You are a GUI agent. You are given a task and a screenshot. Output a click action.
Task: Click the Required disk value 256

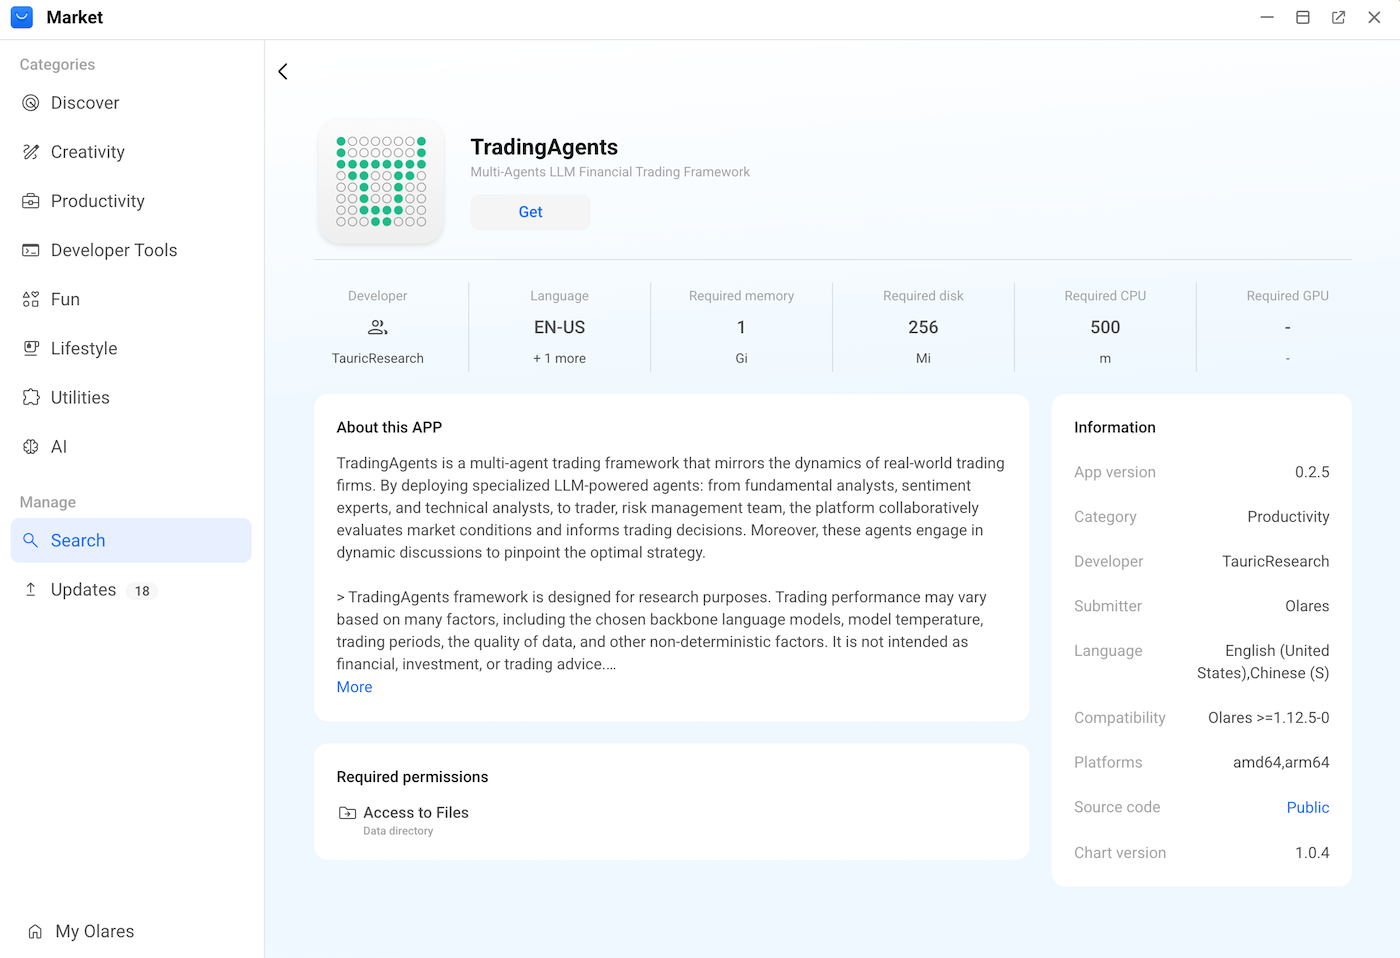923,327
